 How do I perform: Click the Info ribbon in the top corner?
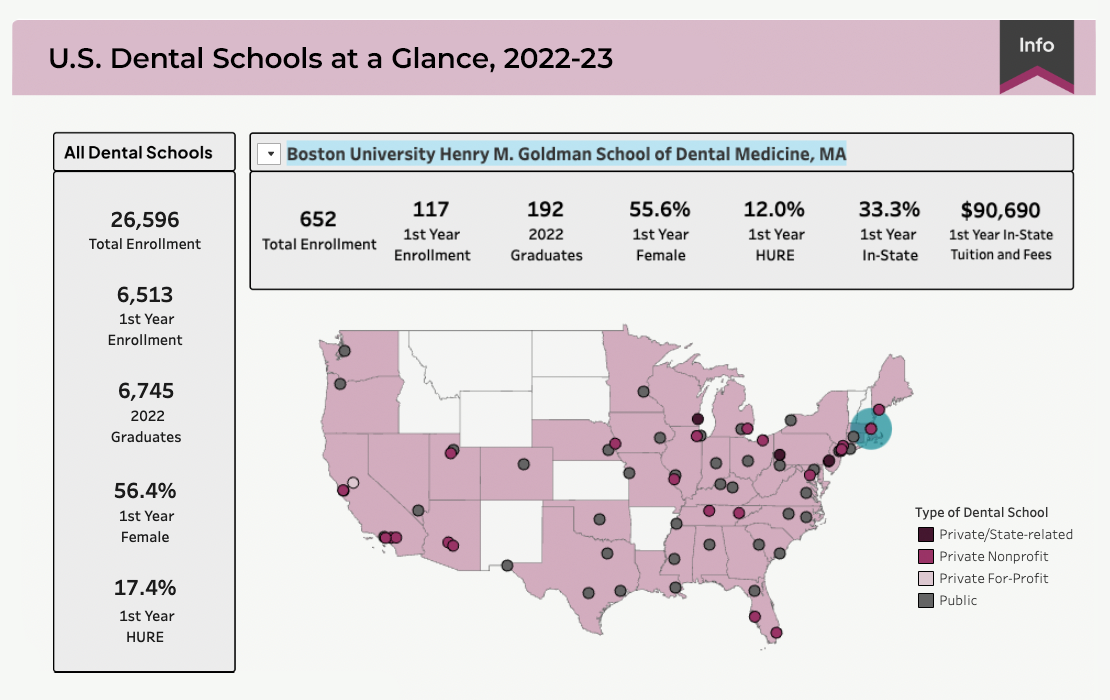(x=1037, y=45)
